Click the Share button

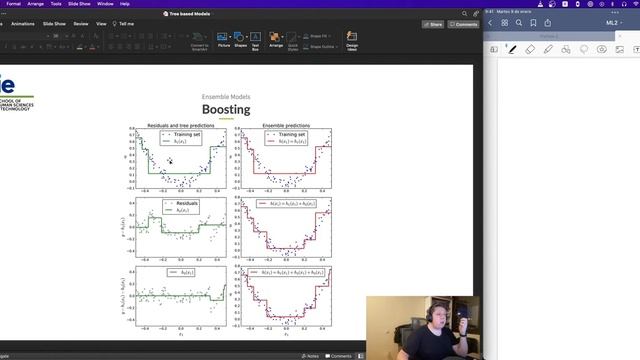click(433, 24)
